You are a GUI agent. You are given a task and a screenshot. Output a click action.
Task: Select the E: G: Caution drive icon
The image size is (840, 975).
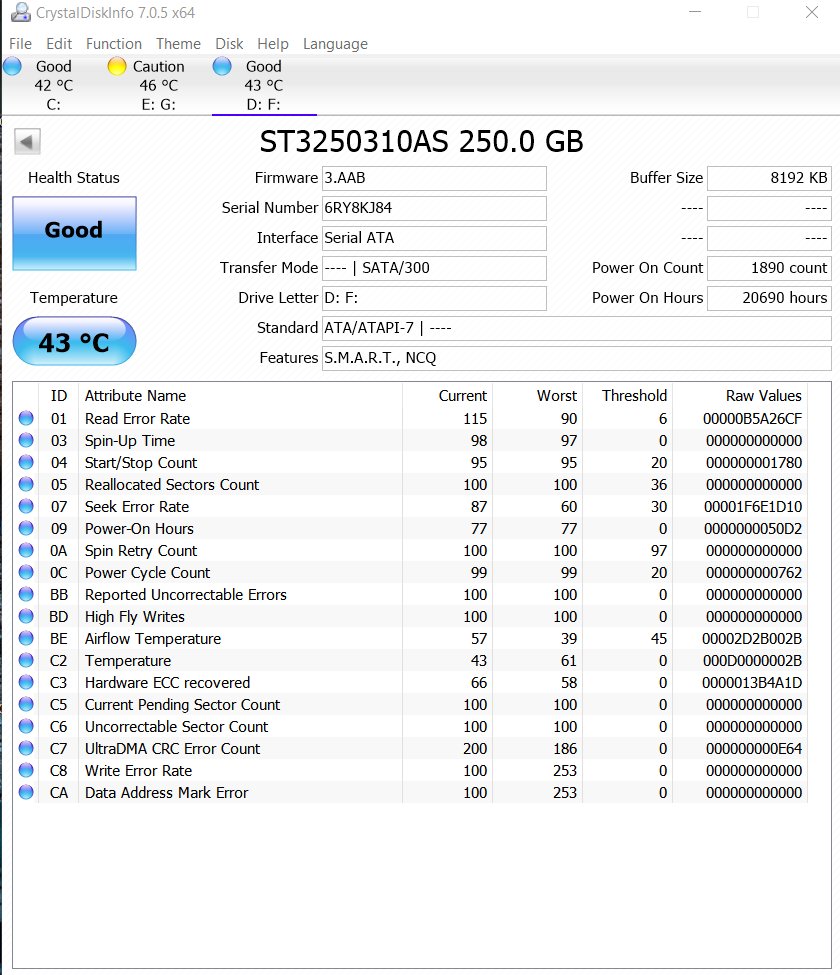tap(116, 67)
